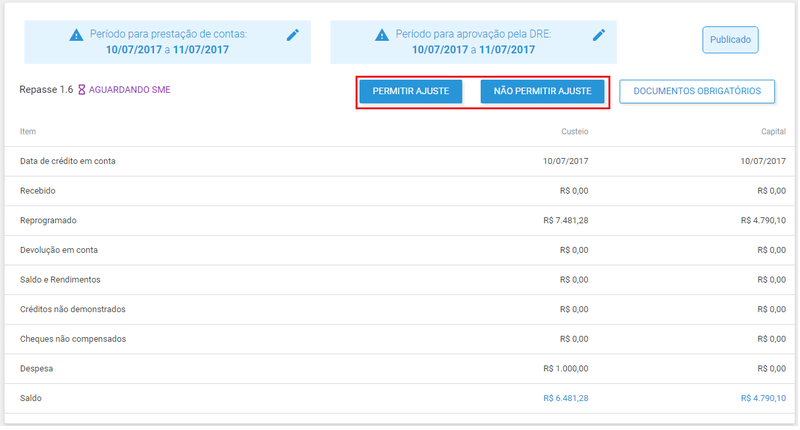Select the Recebido row label
The image size is (800, 430).
pyautogui.click(x=38, y=191)
